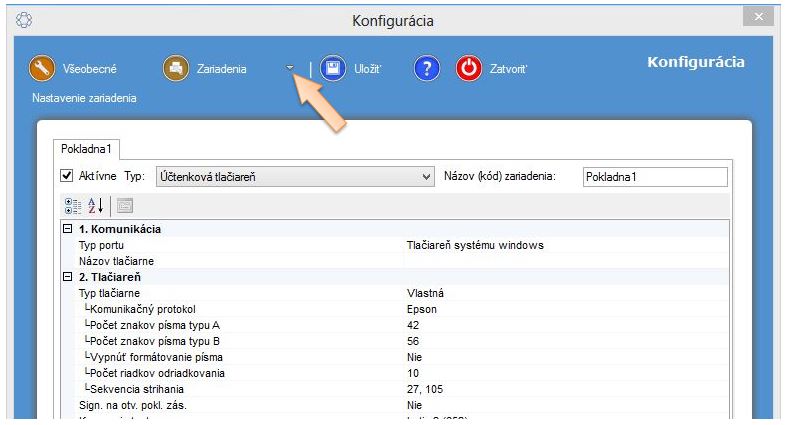Screen dimensions: 785x425
Task: Expand the Zariadenia dropdown arrow
Action: pyautogui.click(x=290, y=69)
